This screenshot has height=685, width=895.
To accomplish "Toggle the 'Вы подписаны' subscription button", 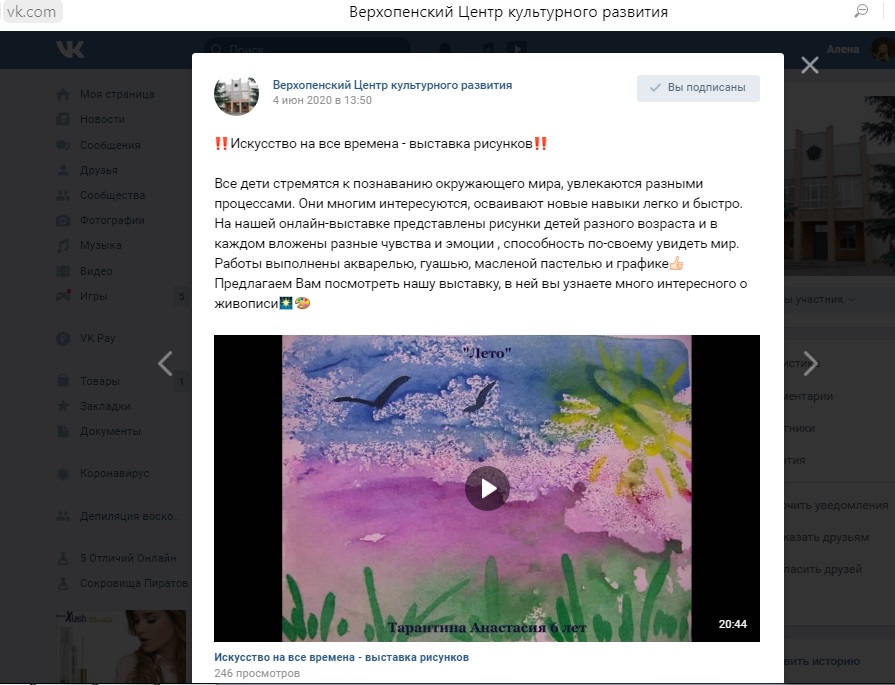I will click(x=698, y=88).
